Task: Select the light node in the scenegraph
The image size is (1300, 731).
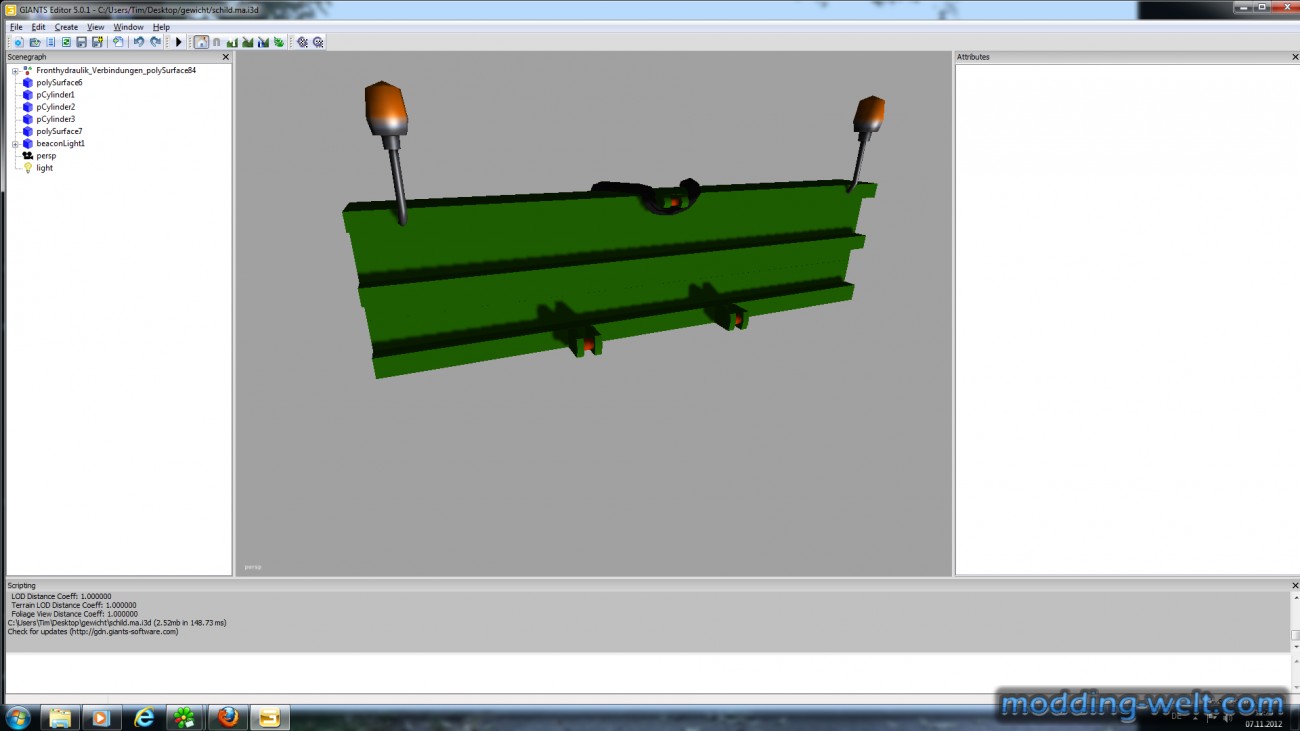Action: point(44,168)
